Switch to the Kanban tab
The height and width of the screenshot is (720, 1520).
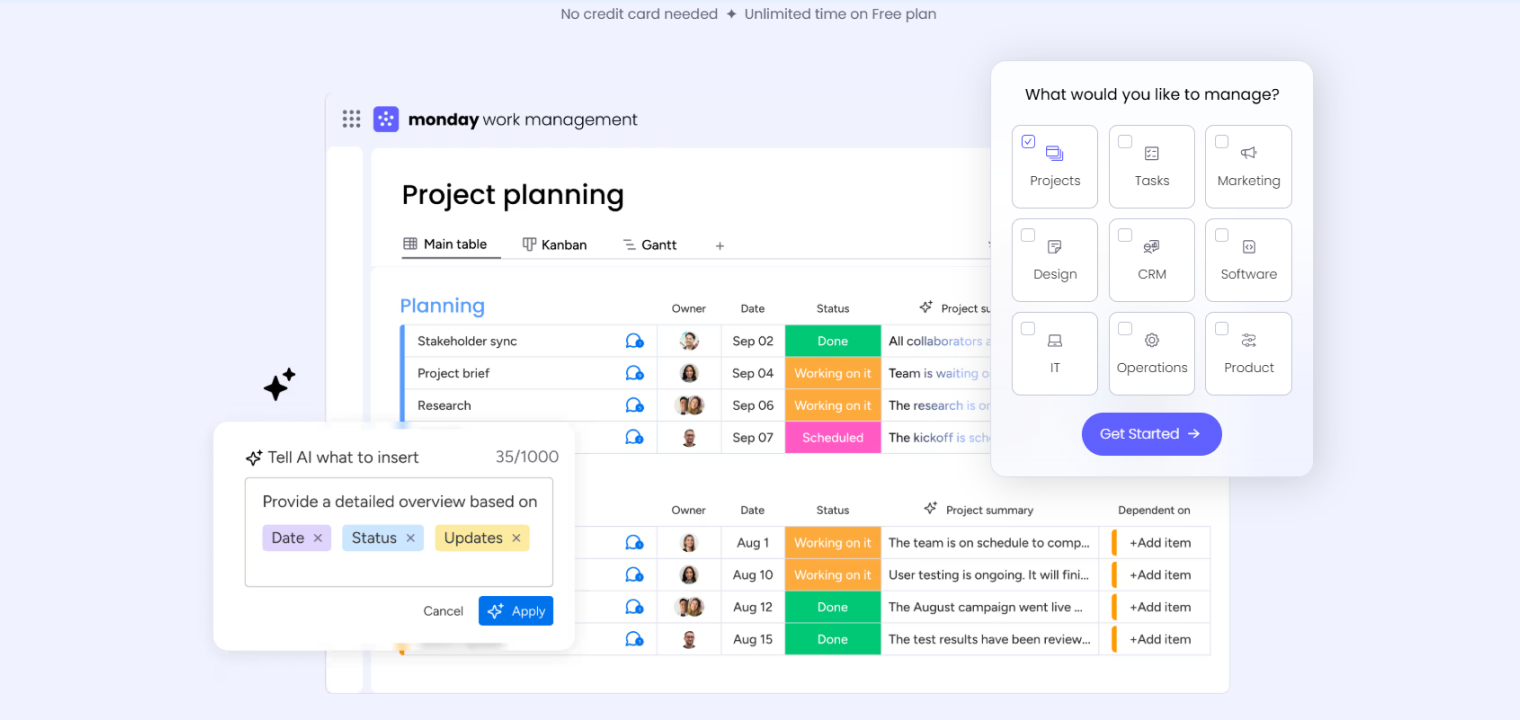[x=554, y=244]
